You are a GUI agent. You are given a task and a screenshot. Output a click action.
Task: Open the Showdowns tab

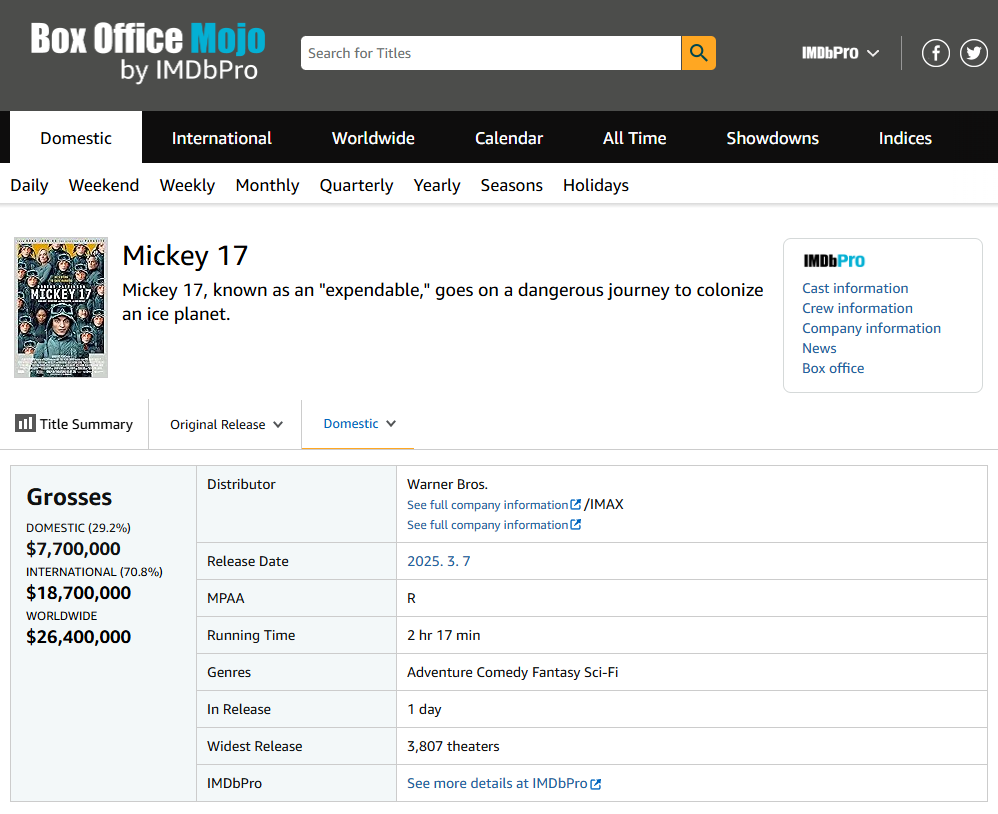point(773,138)
